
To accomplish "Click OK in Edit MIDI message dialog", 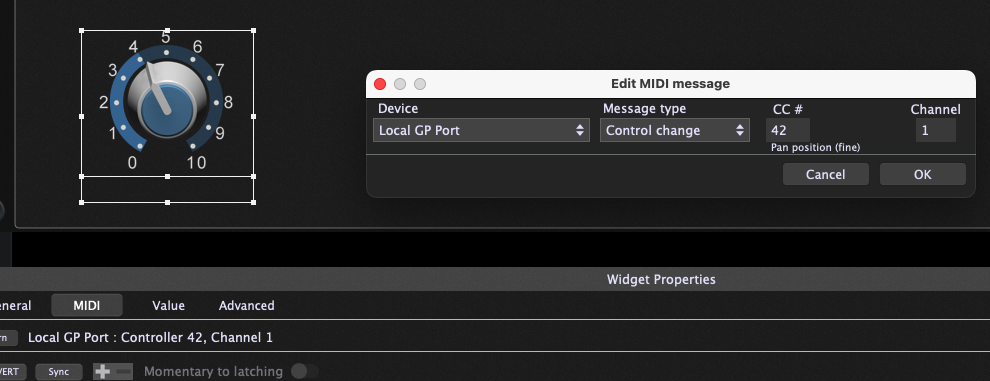I will click(922, 174).
